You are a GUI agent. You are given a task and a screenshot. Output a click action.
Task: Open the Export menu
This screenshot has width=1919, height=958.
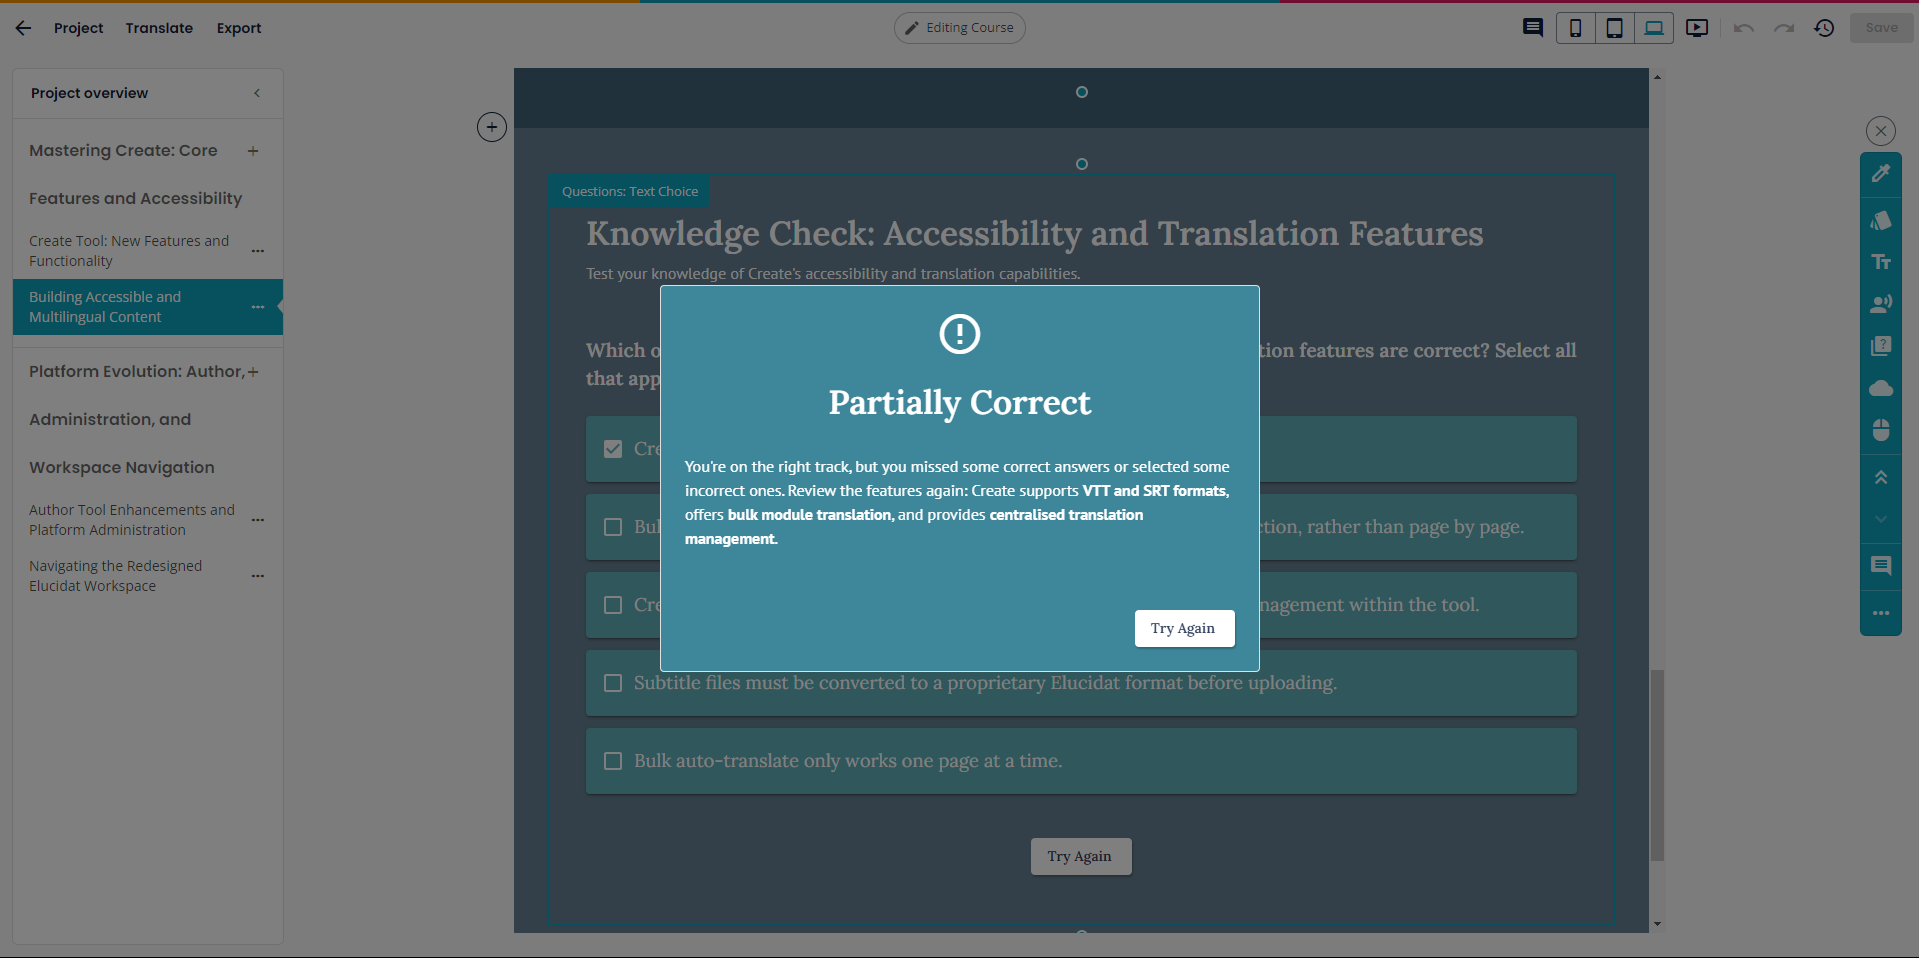(239, 28)
